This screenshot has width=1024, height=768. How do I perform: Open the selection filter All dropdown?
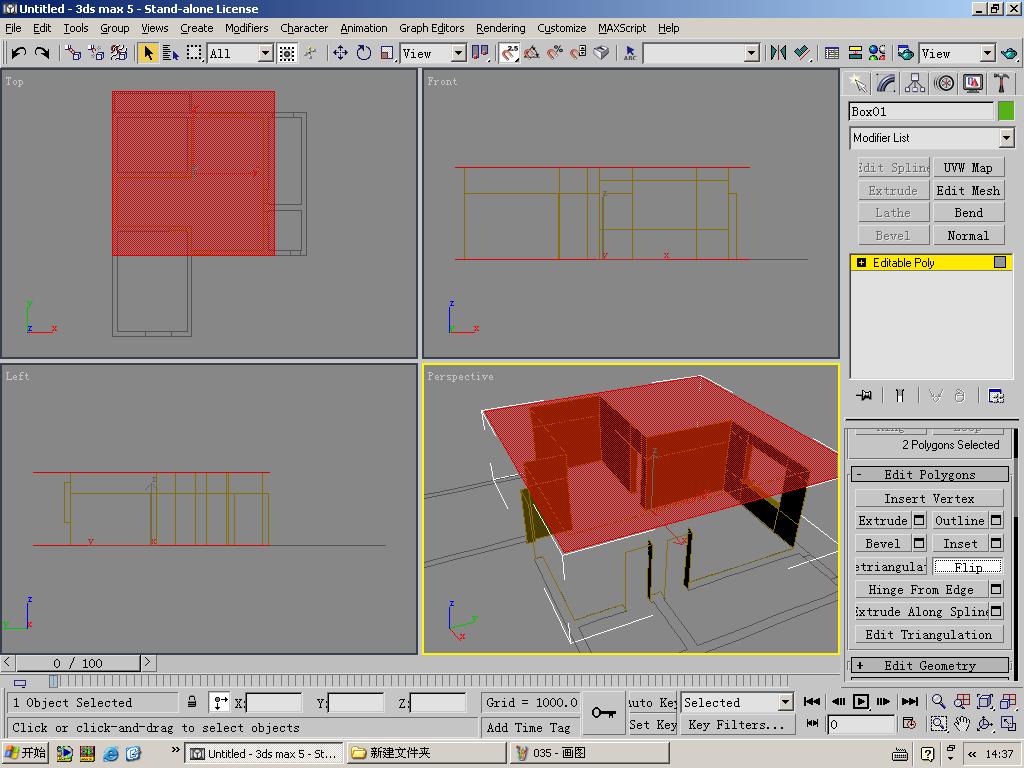pos(264,54)
